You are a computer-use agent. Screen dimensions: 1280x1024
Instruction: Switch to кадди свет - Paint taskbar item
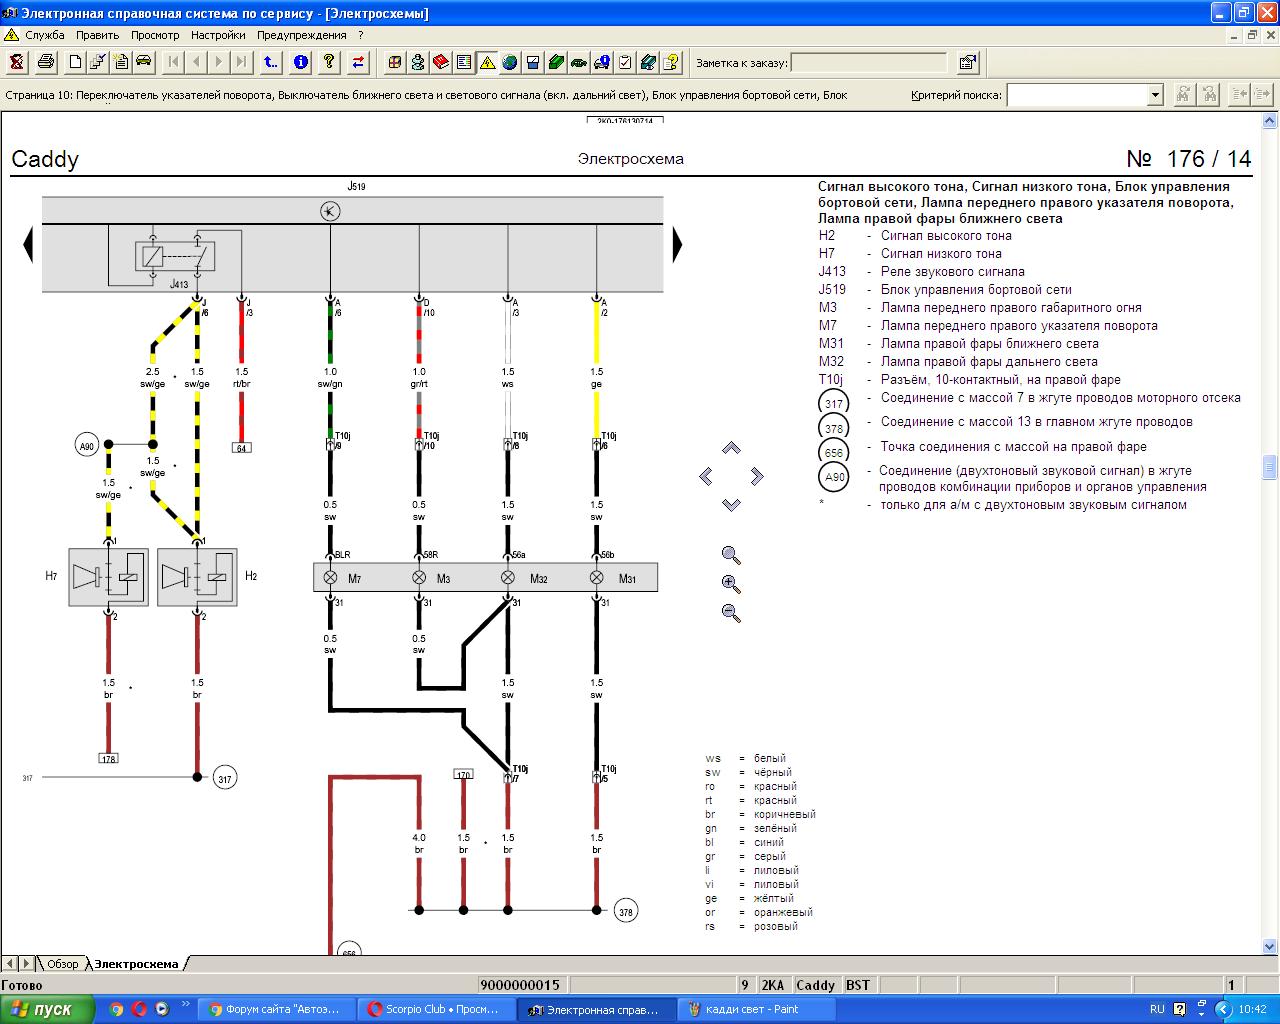pos(757,1009)
